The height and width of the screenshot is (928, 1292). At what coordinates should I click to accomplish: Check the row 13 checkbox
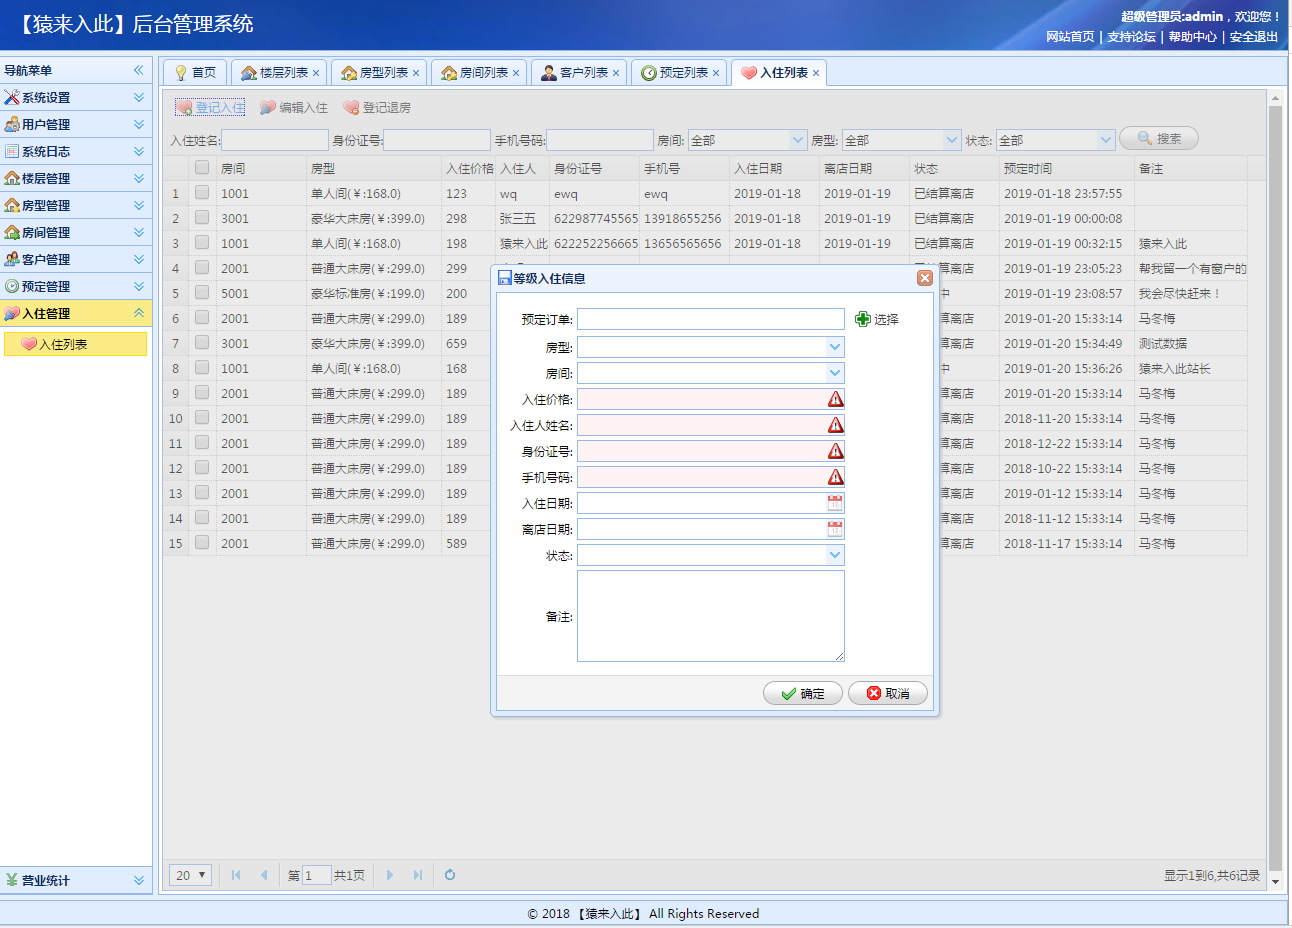click(x=202, y=493)
